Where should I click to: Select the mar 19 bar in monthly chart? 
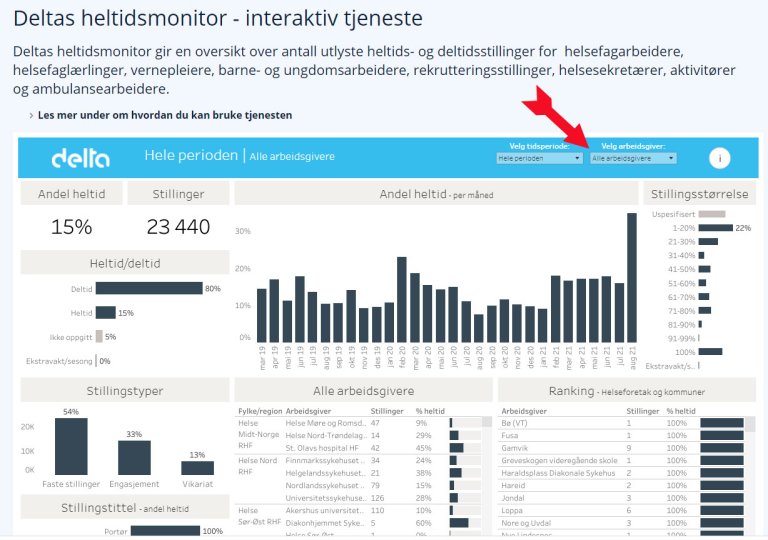262,316
